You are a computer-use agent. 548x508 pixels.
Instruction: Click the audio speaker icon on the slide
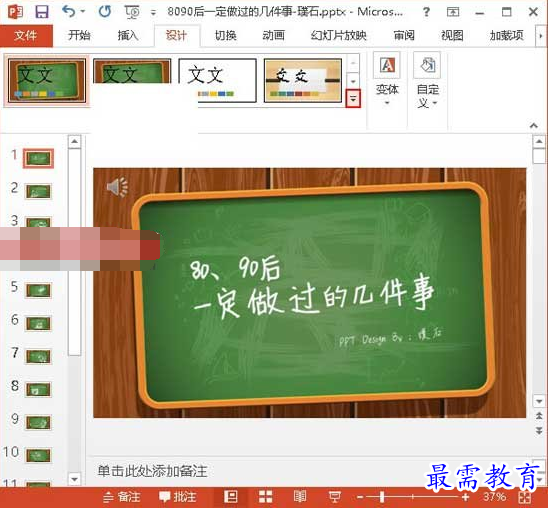coord(117,187)
